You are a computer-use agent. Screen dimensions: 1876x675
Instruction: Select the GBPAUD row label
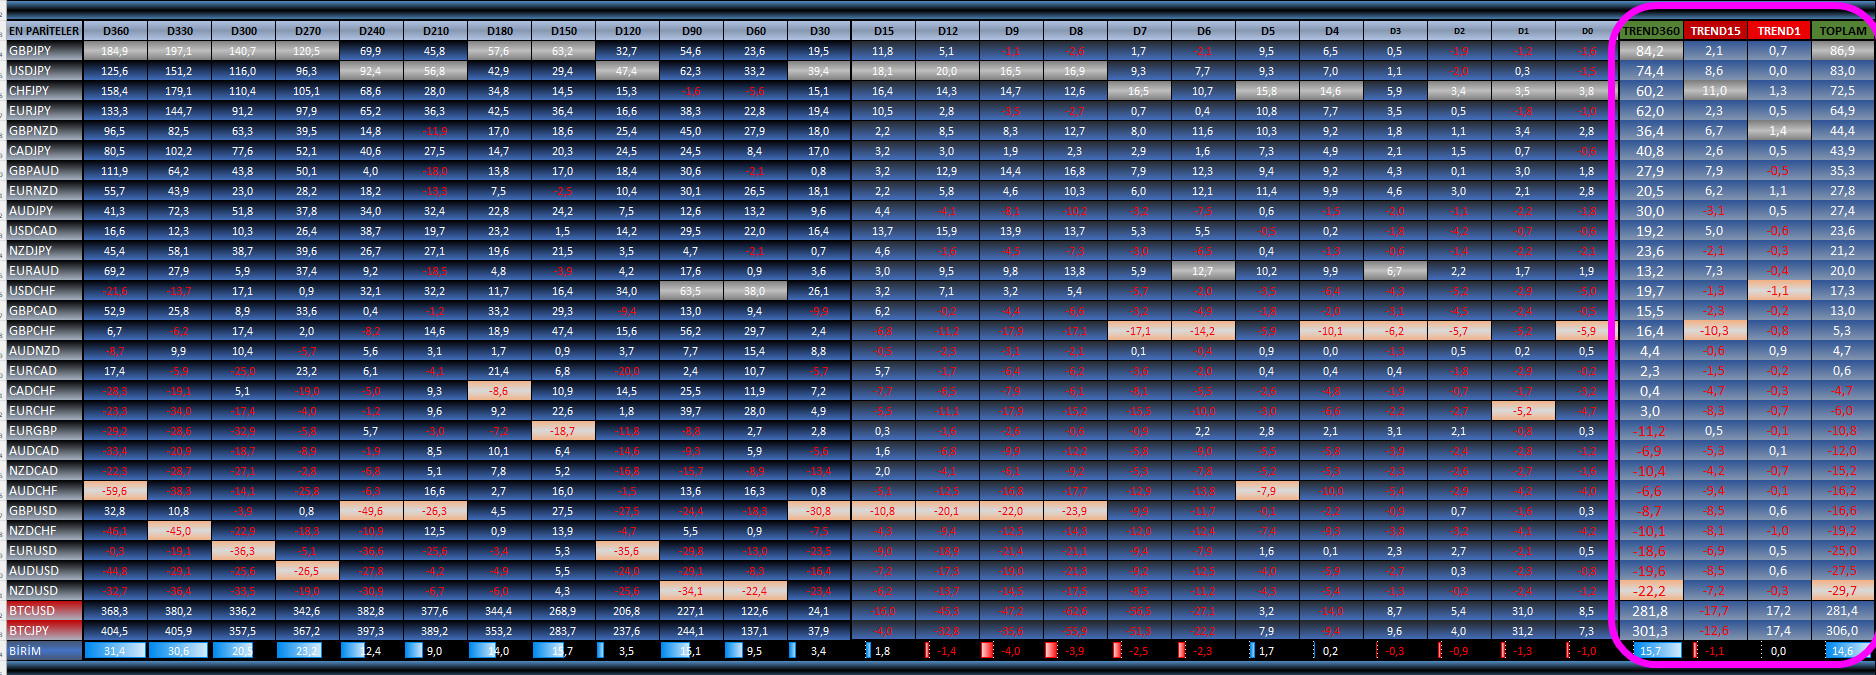[43, 171]
